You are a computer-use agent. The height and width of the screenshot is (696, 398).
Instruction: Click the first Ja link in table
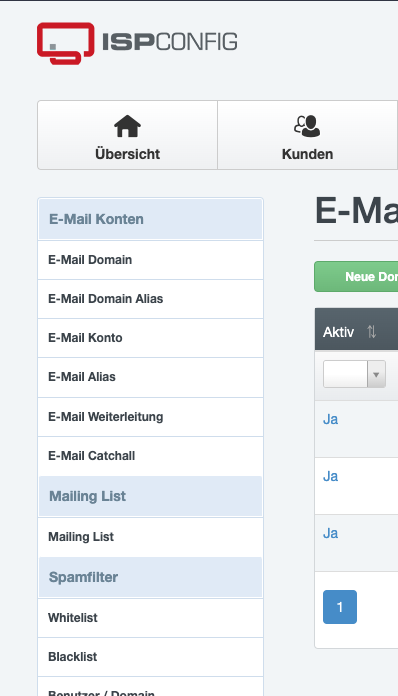pyautogui.click(x=331, y=419)
